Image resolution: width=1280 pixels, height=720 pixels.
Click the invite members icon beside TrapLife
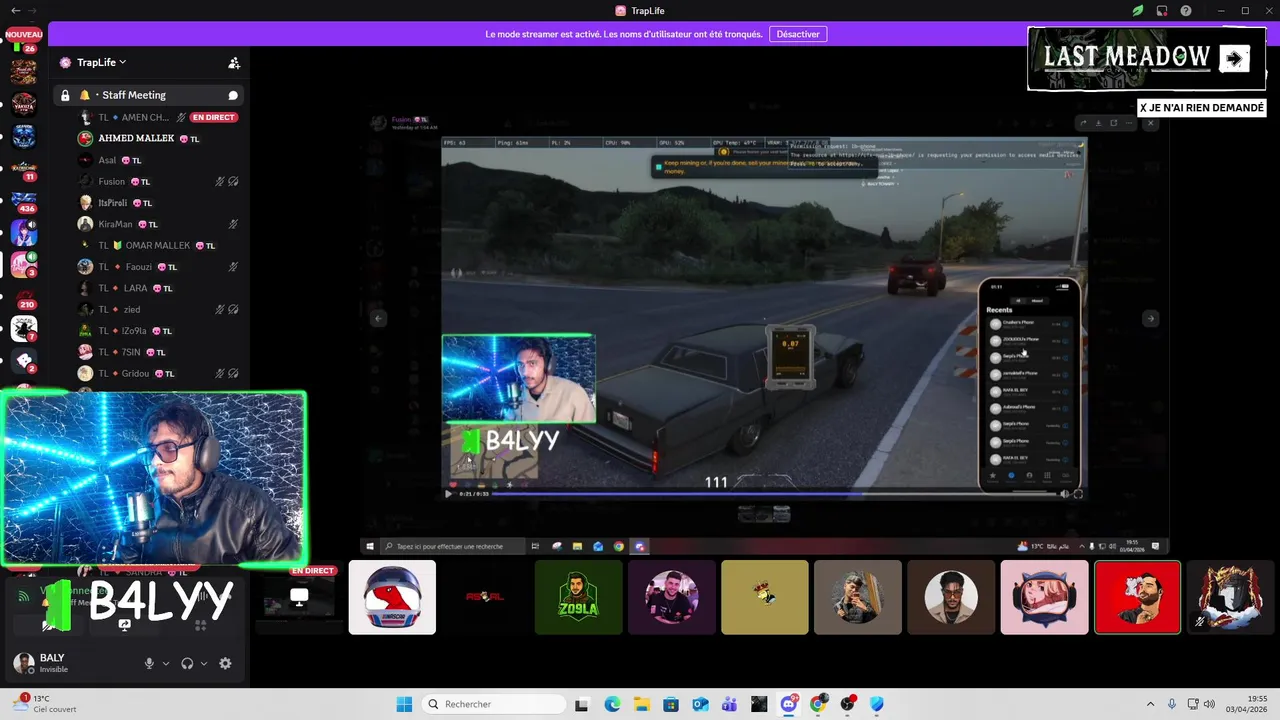click(x=234, y=62)
